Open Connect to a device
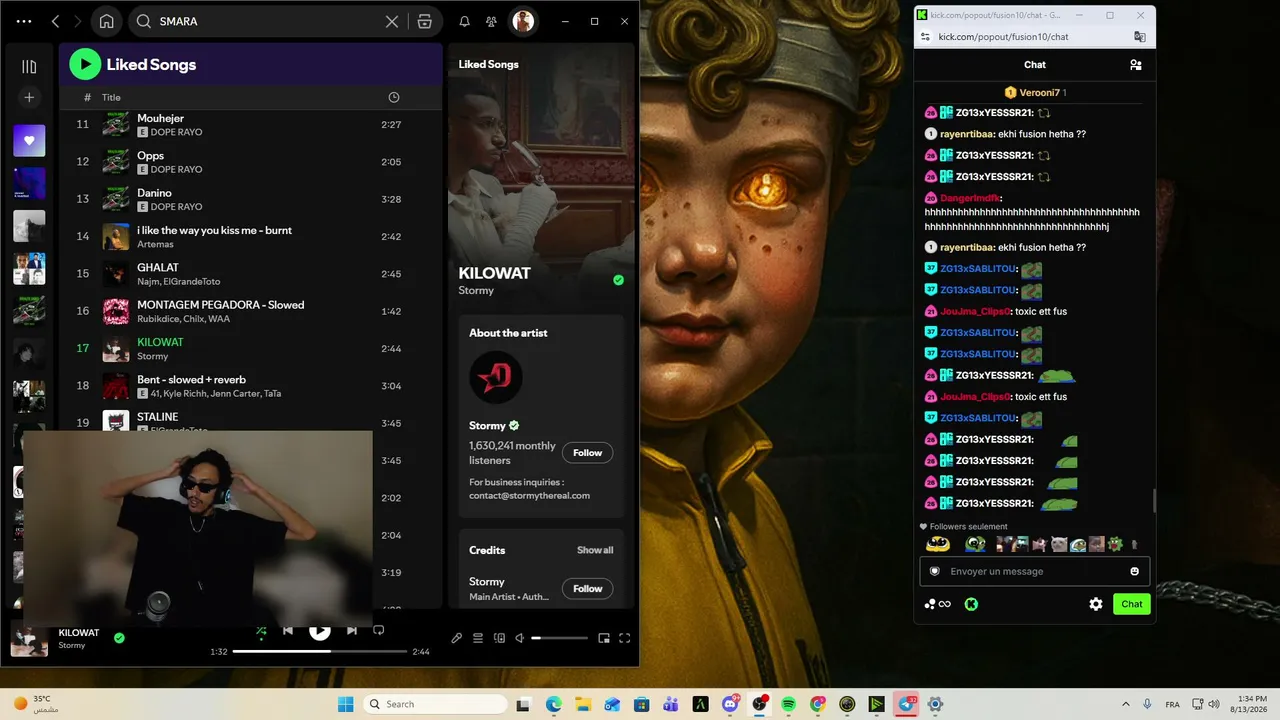This screenshot has height=720, width=1280. pos(500,638)
